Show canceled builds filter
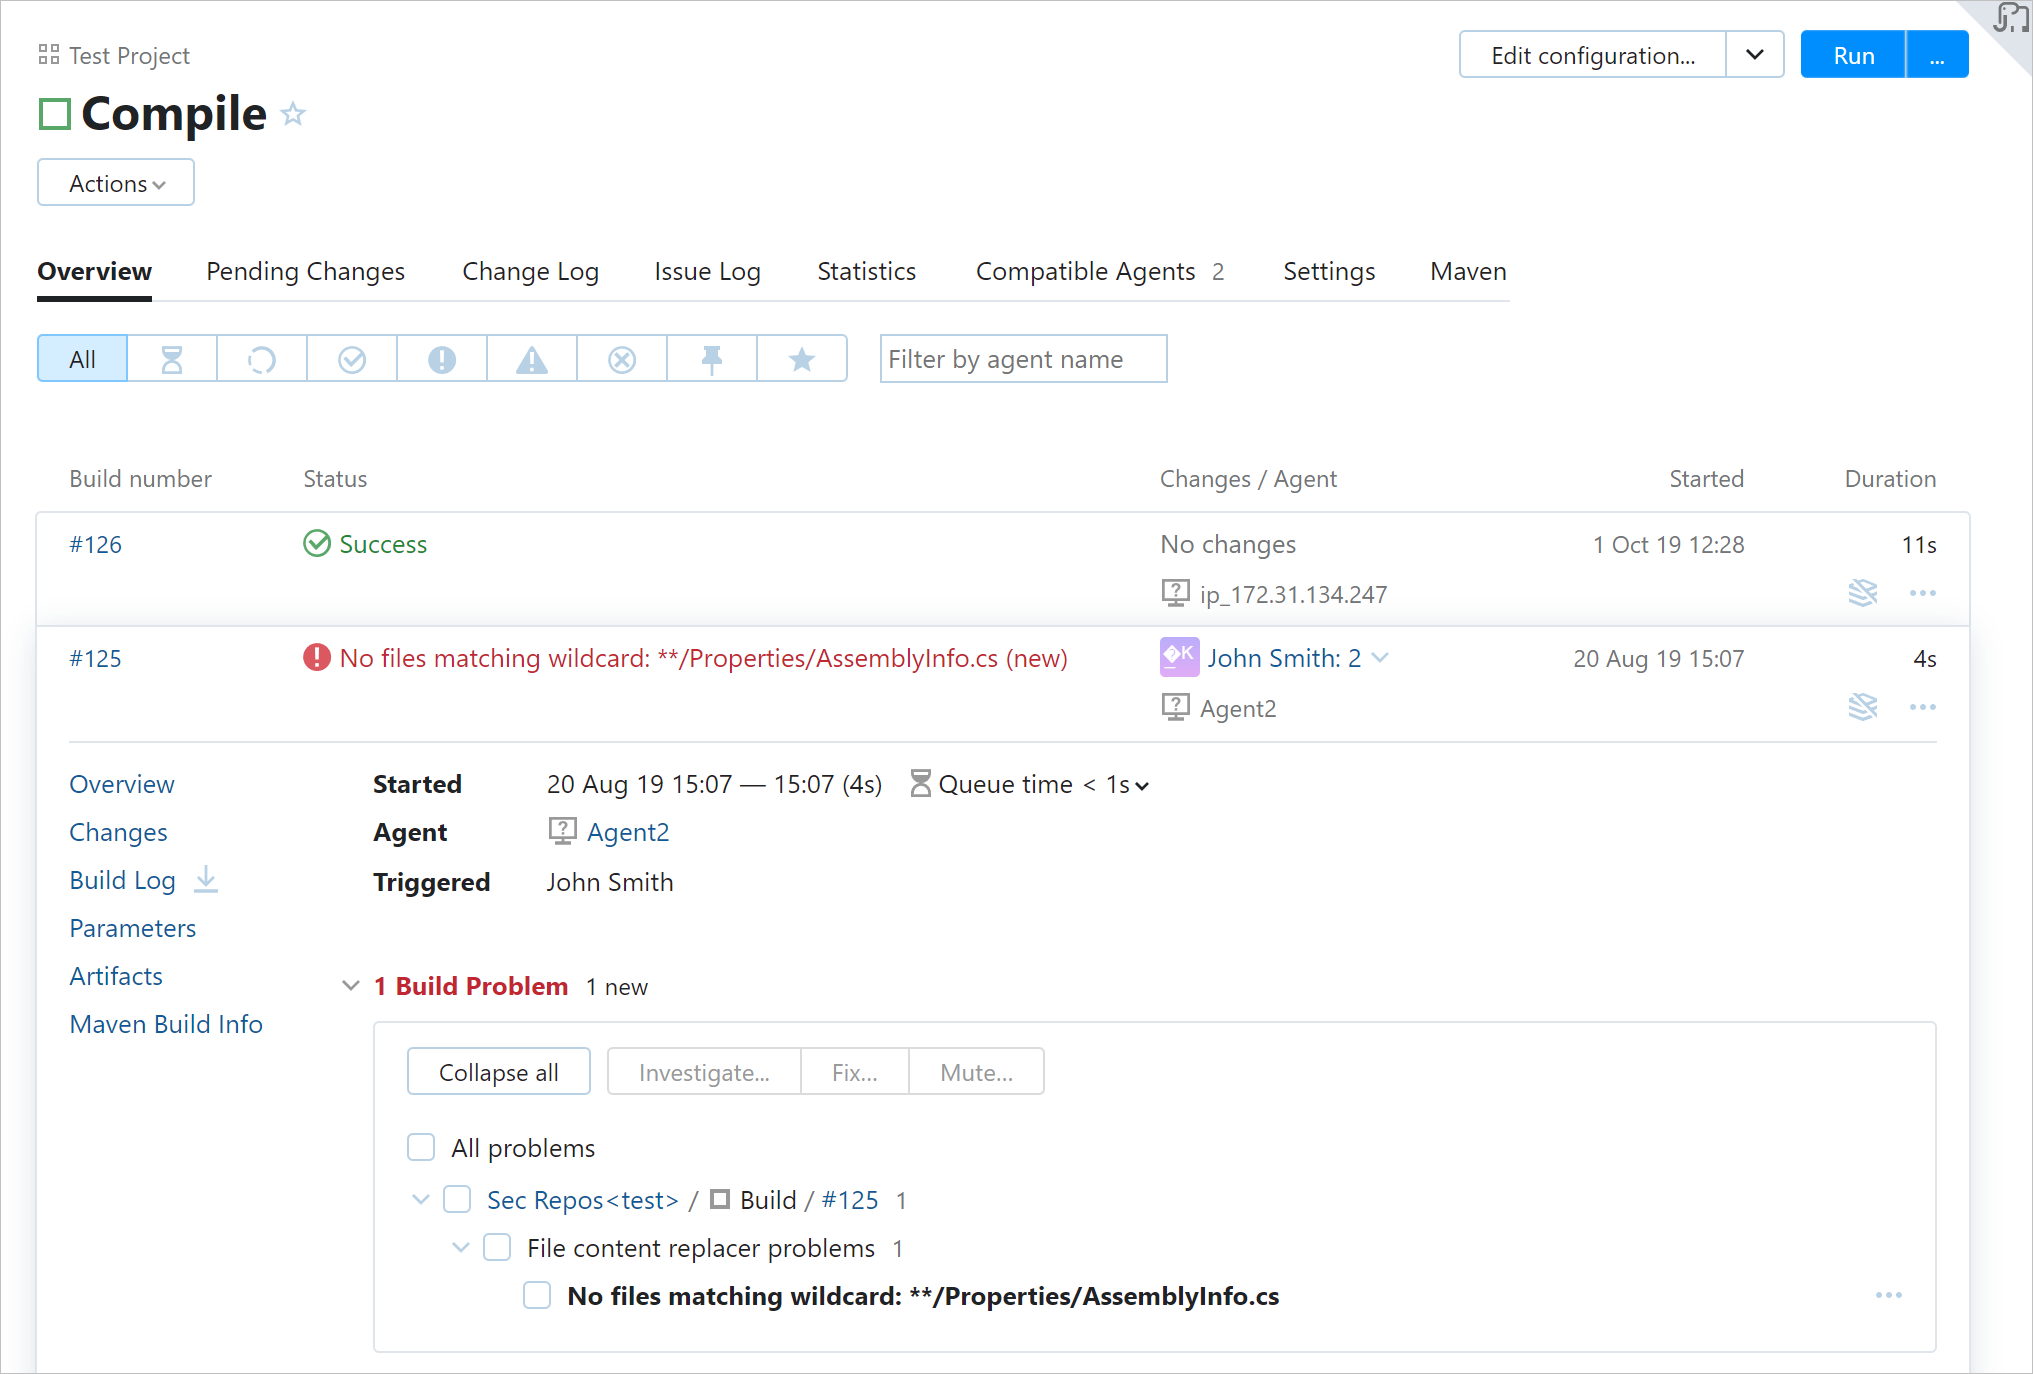 coord(621,358)
